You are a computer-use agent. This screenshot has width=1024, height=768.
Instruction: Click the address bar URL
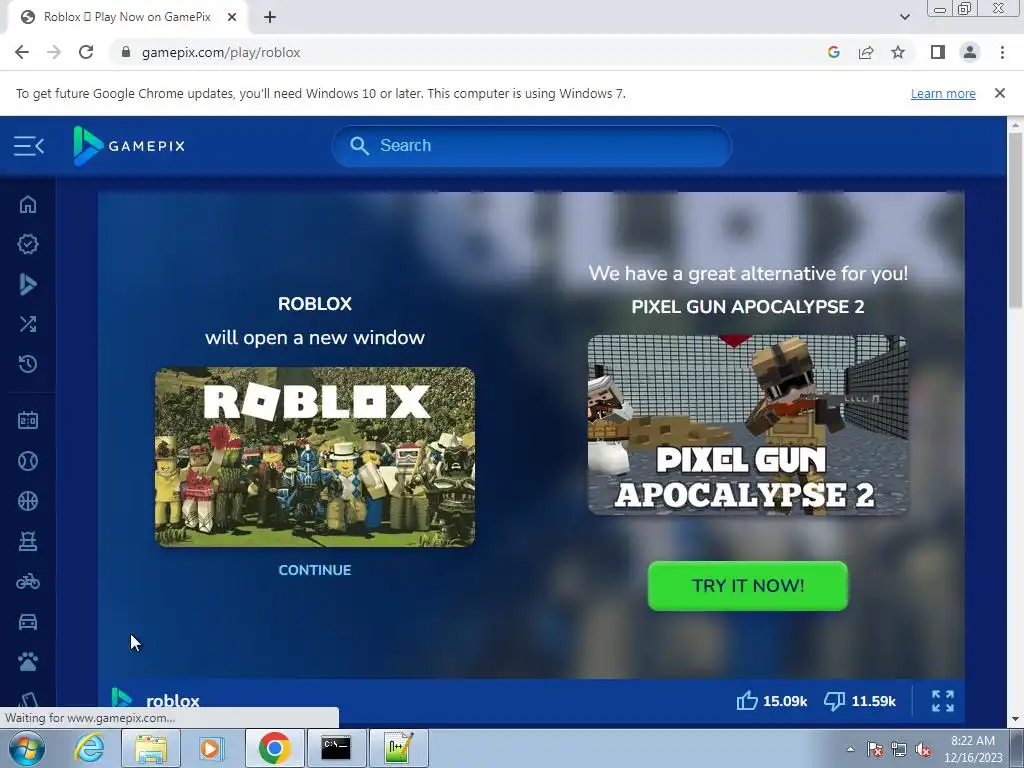(x=221, y=52)
